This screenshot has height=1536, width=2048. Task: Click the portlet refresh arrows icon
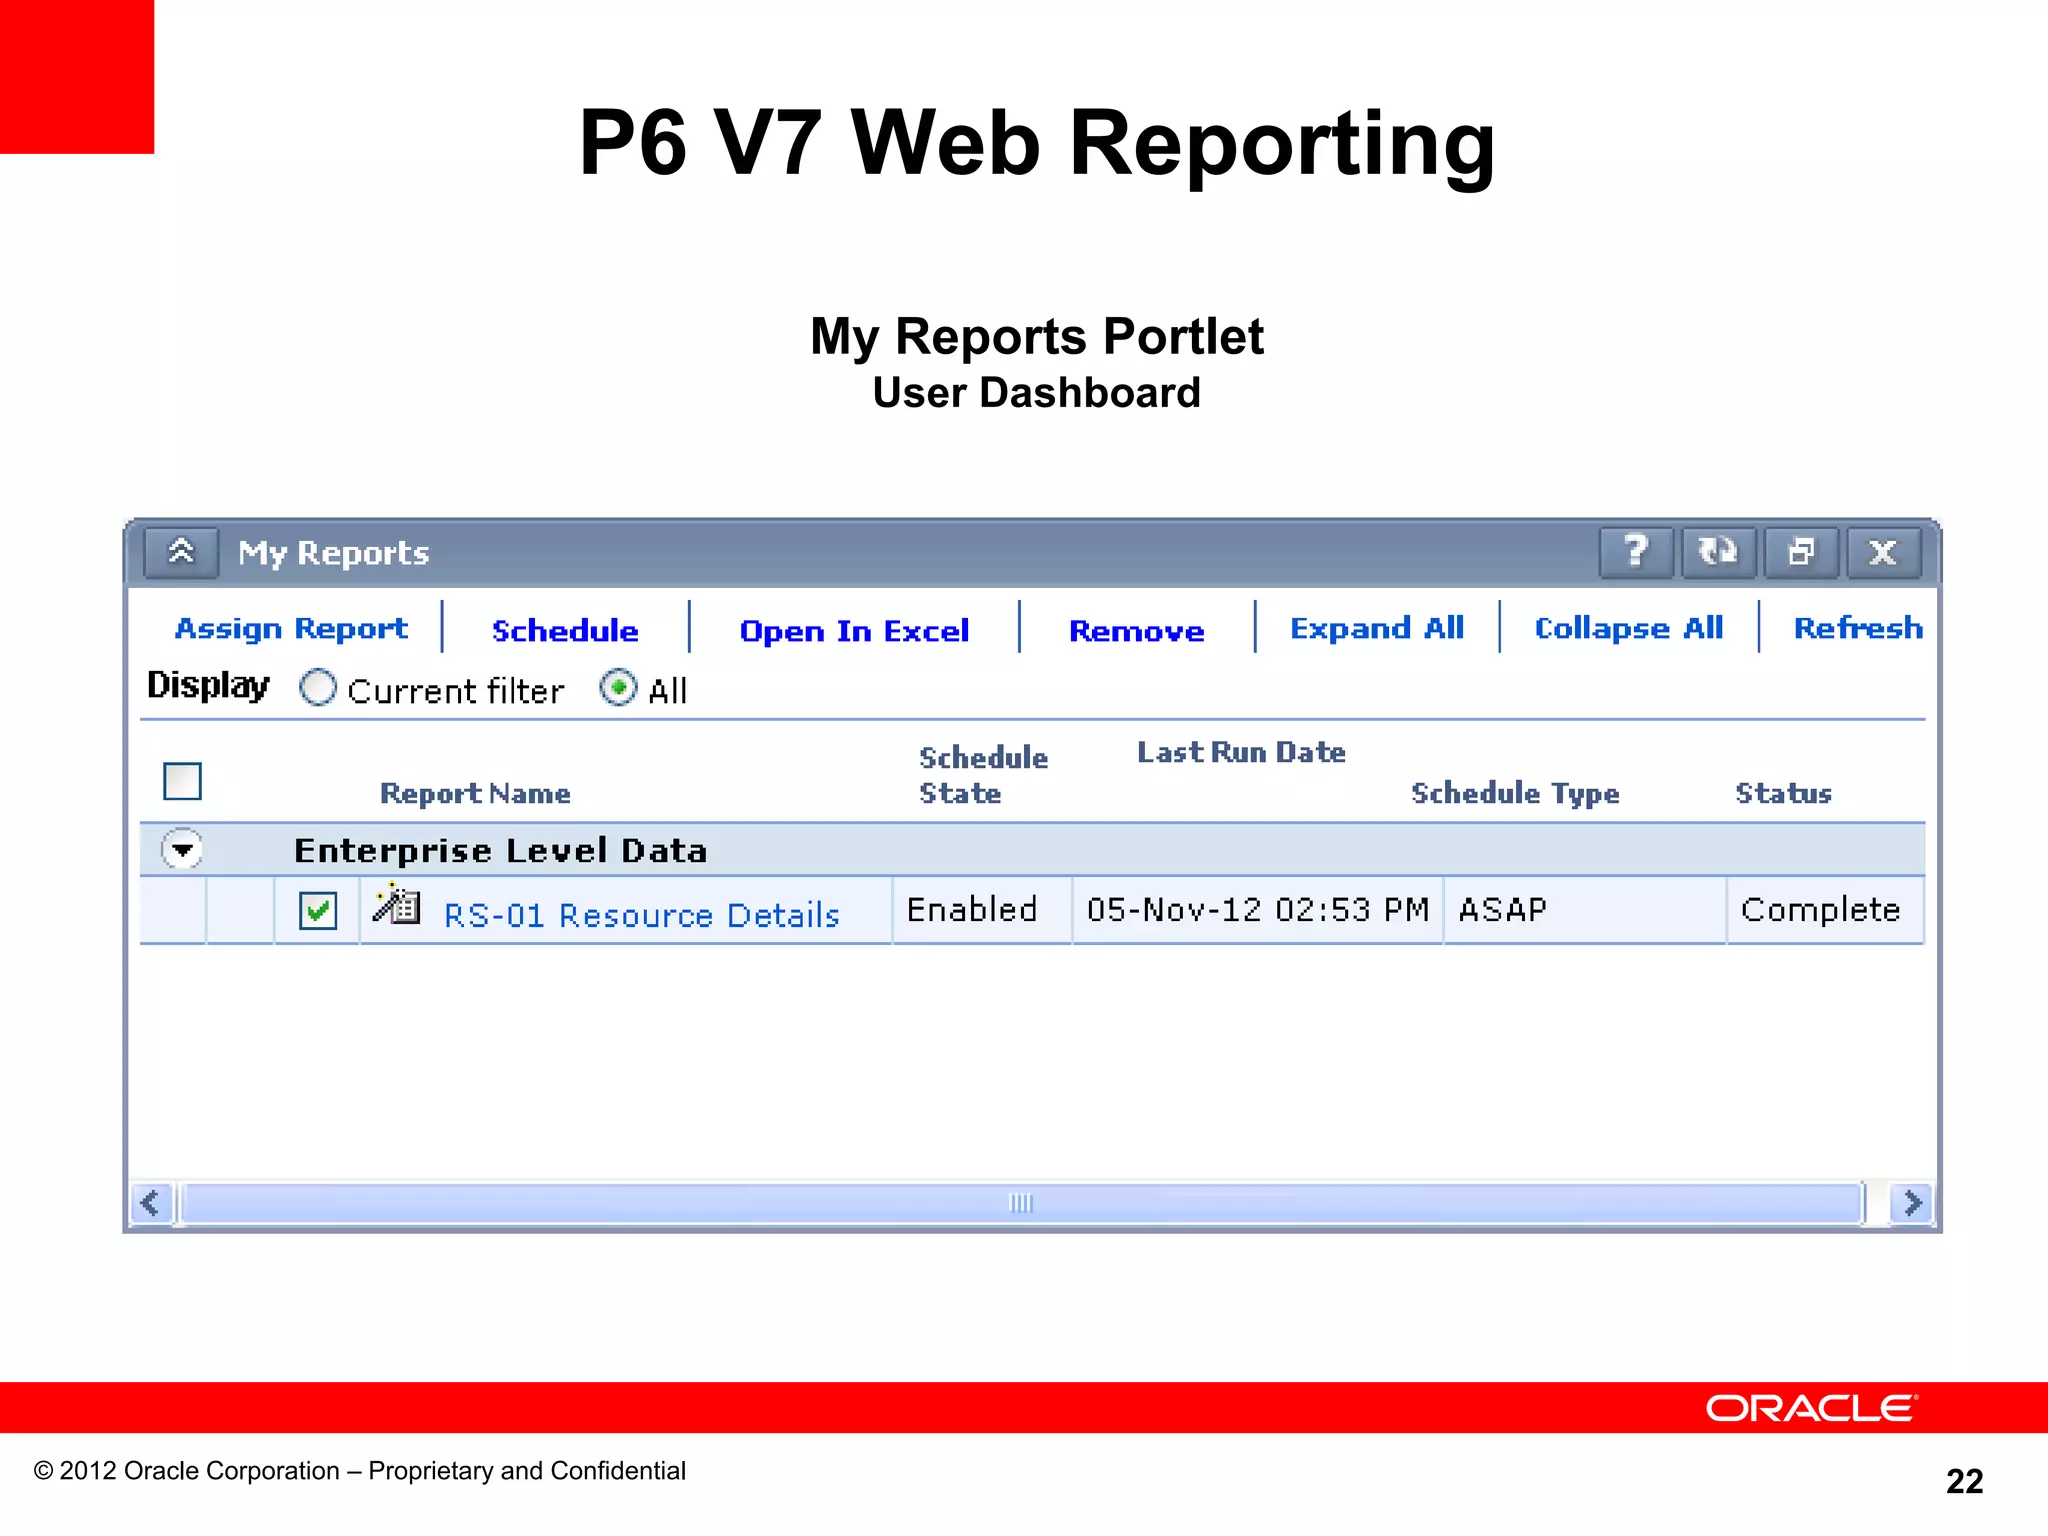1718,552
